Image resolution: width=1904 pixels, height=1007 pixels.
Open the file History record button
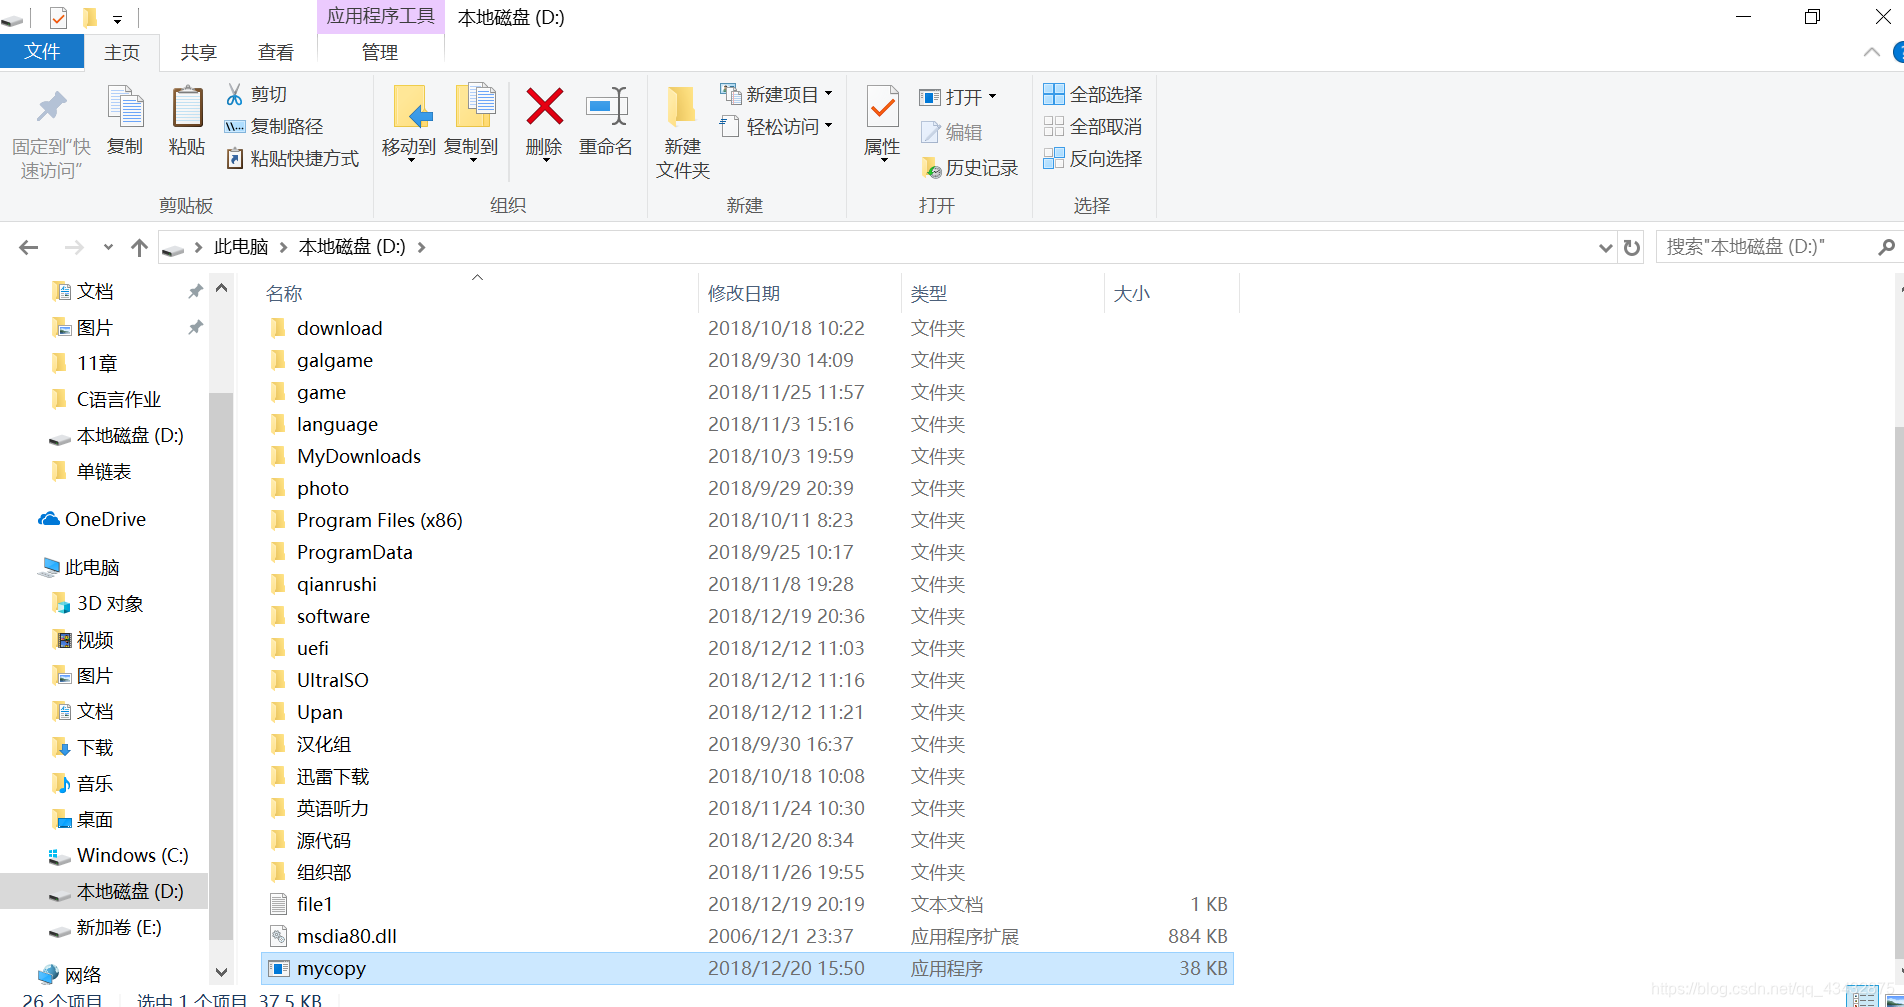(x=969, y=168)
